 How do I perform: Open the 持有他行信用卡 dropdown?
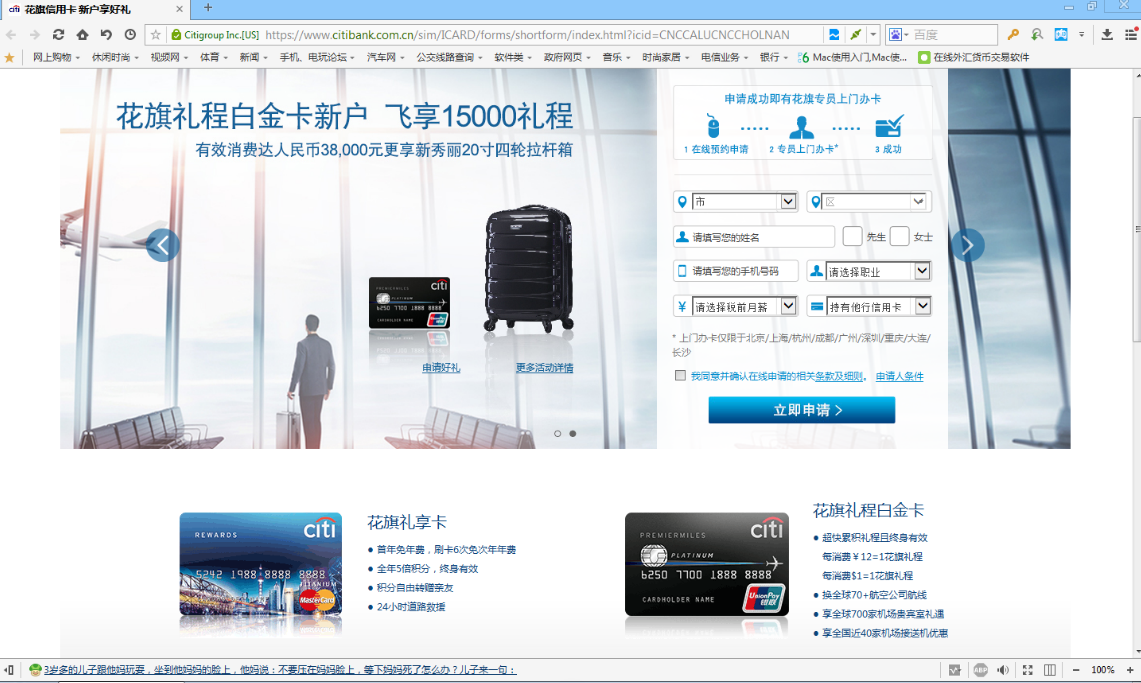point(878,306)
